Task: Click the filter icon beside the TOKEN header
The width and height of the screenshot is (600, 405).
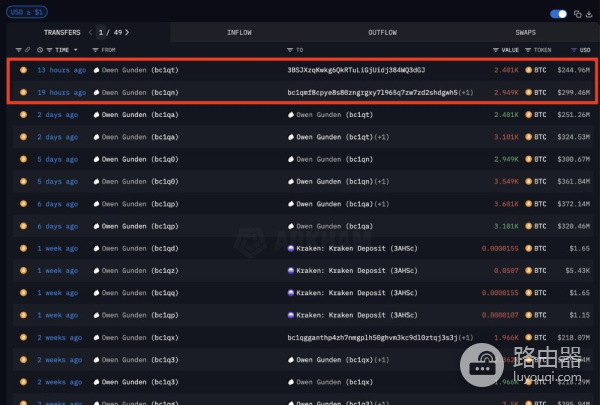Action: [x=529, y=49]
